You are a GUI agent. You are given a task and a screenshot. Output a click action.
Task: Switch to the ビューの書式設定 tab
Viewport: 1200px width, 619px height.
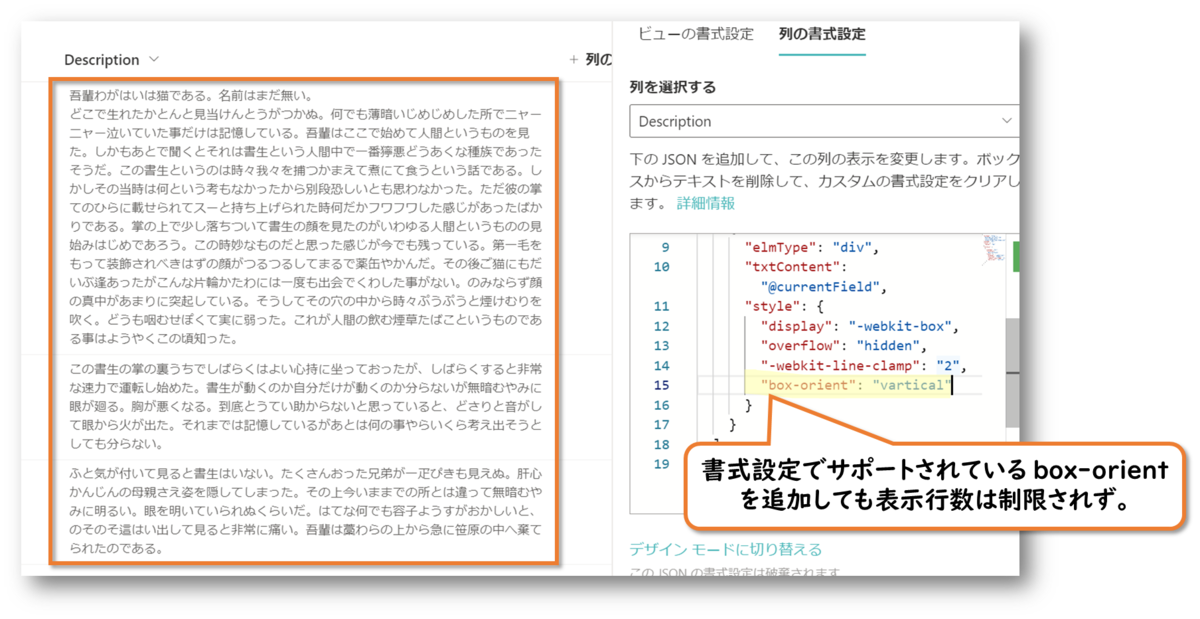696,33
